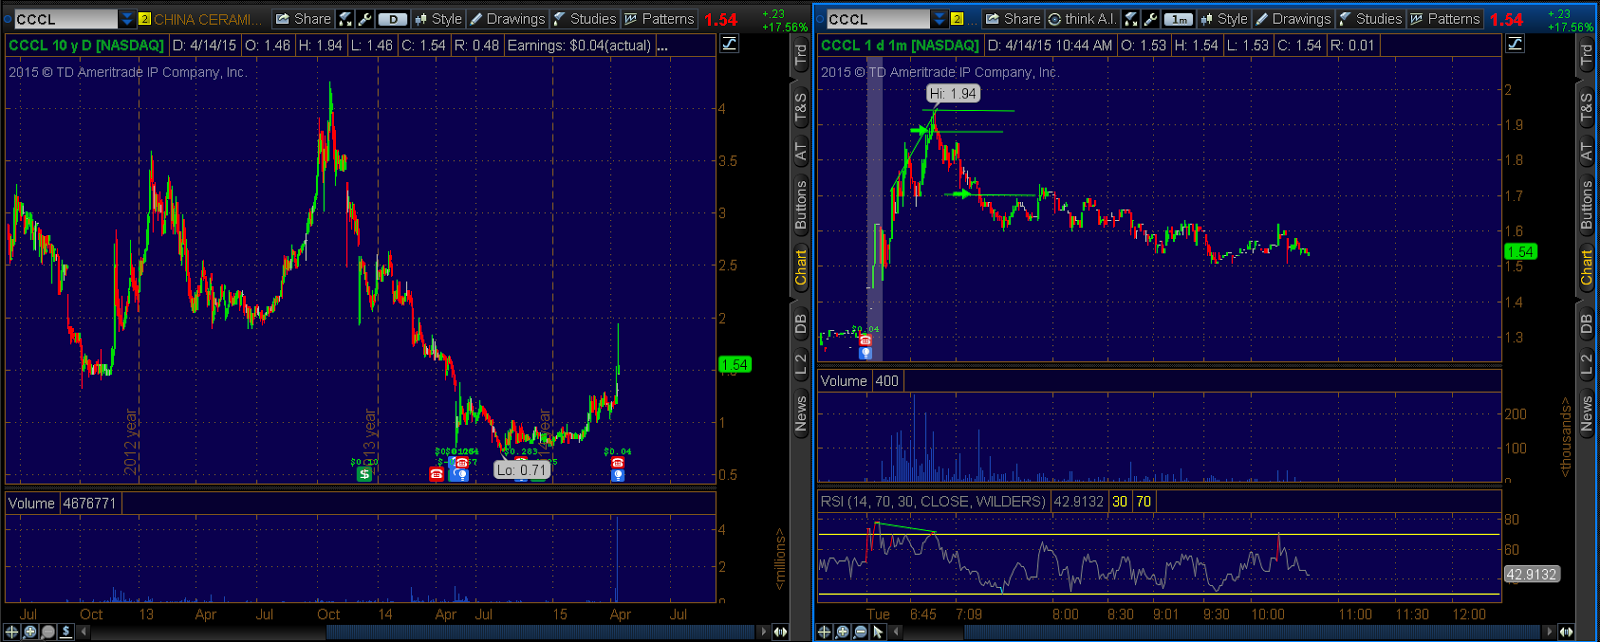1600x642 pixels.
Task: Click ellipsis at end of left chart info bar
Action: coord(662,46)
